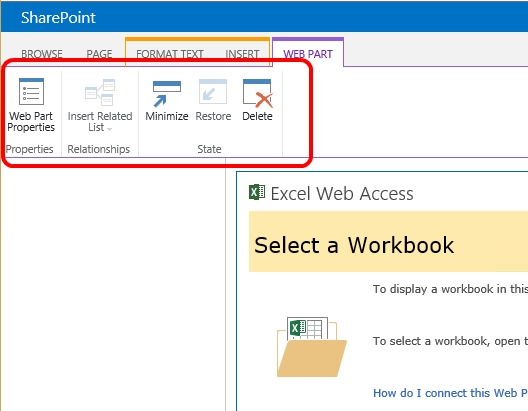
Task: Click the Select a Workbook banner
Action: 388,242
